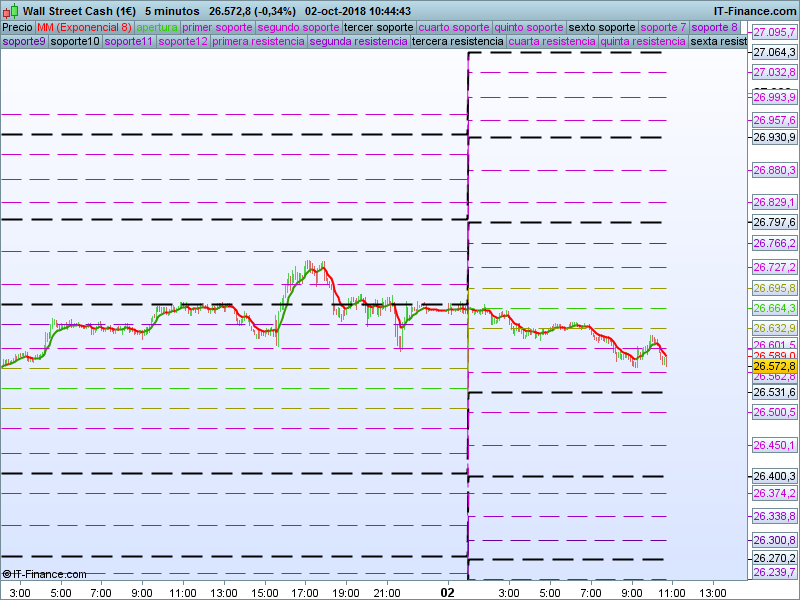Click the 26.400,3 price label
This screenshot has width=800, height=600.
[x=774, y=477]
